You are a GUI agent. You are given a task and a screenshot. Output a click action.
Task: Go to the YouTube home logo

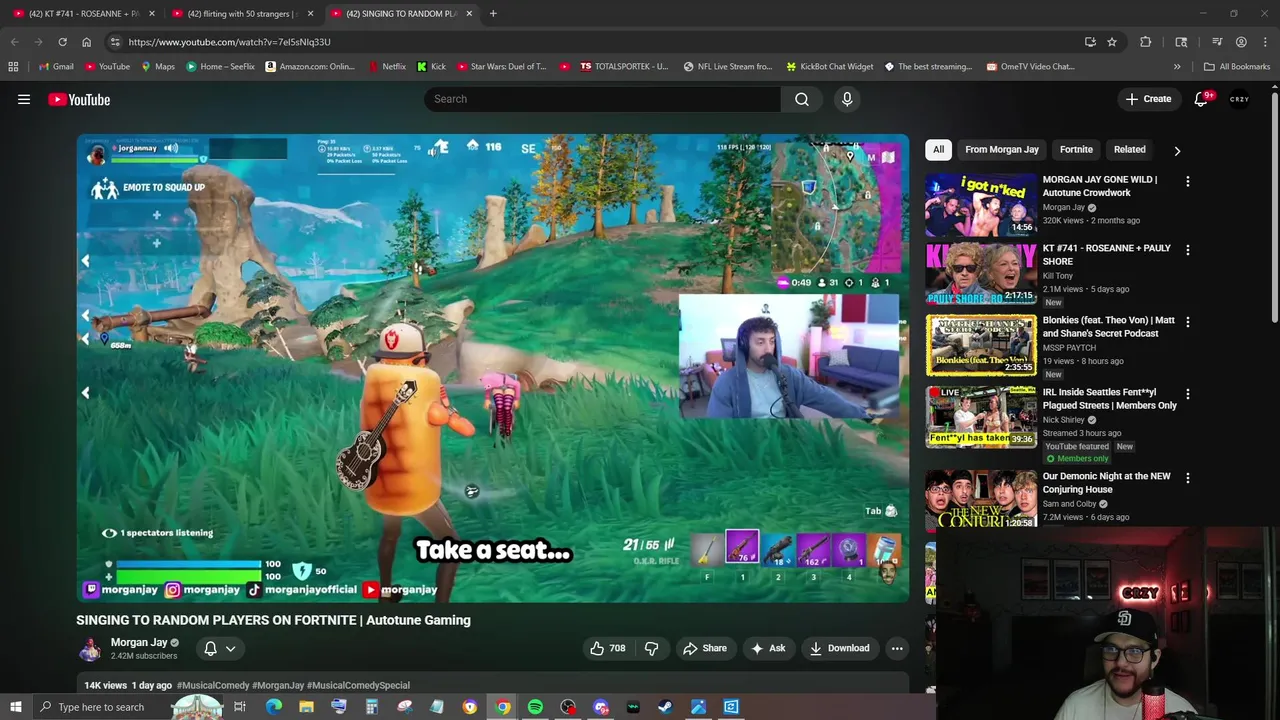click(79, 99)
